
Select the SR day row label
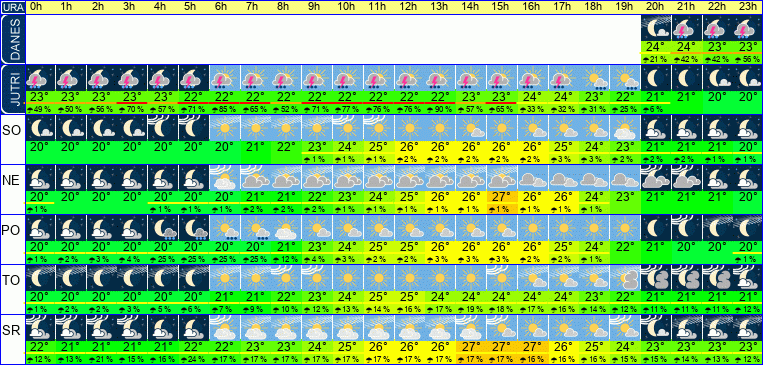pos(11,332)
